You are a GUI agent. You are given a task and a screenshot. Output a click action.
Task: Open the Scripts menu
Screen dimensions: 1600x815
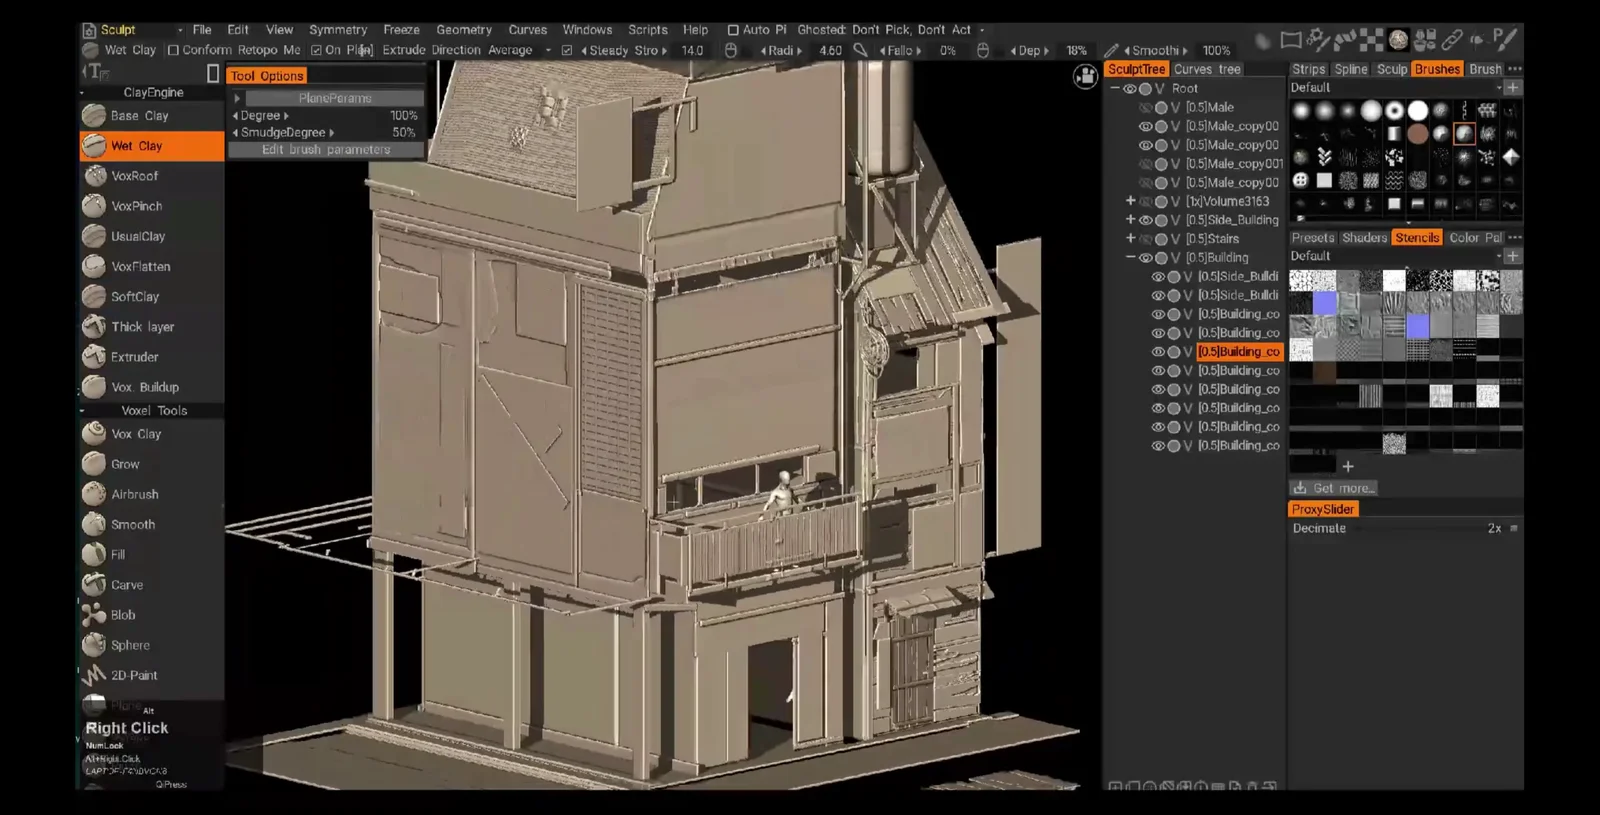(648, 30)
